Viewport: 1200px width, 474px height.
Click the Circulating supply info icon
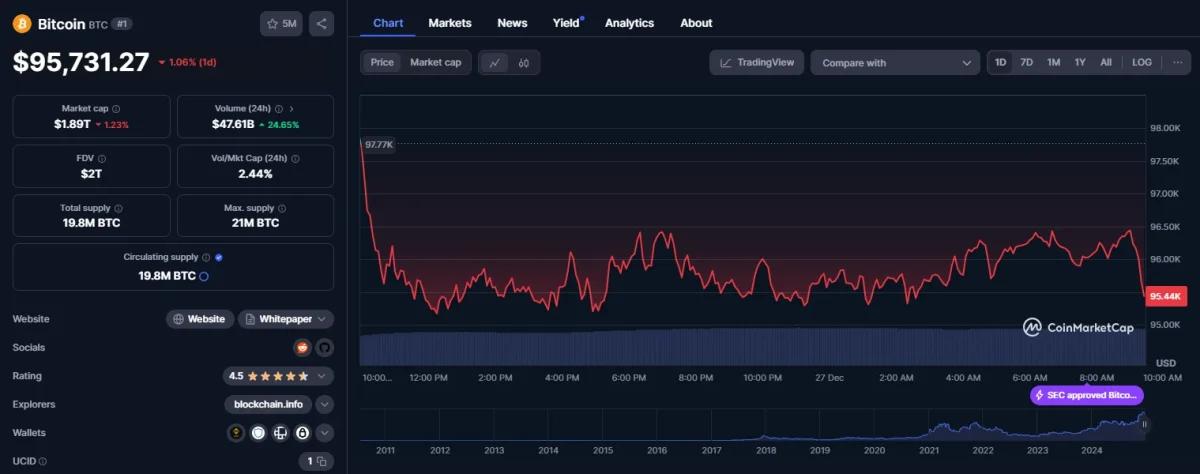206,257
